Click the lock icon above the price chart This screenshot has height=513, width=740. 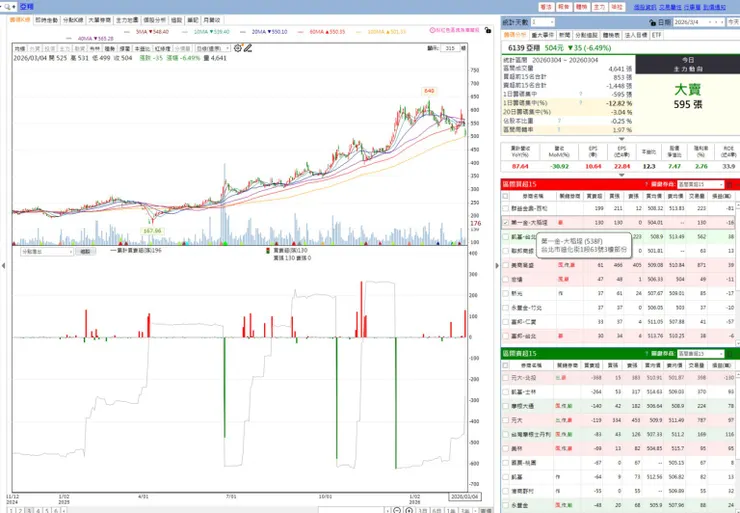click(x=488, y=30)
